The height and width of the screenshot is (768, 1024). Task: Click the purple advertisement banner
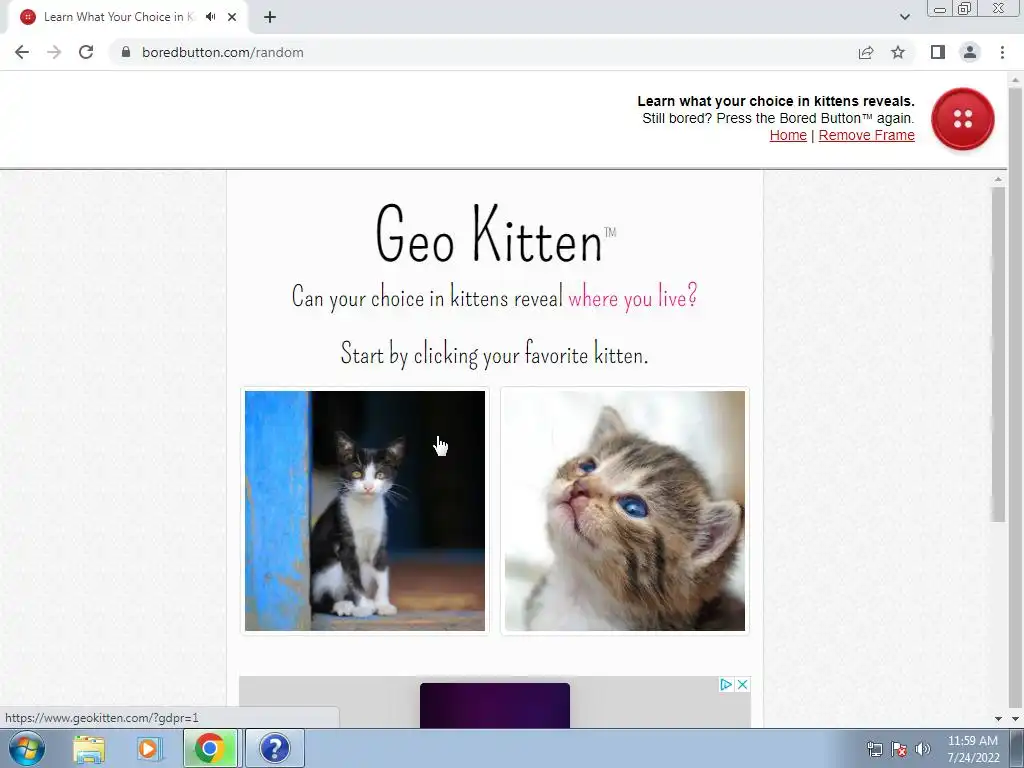[x=495, y=705]
